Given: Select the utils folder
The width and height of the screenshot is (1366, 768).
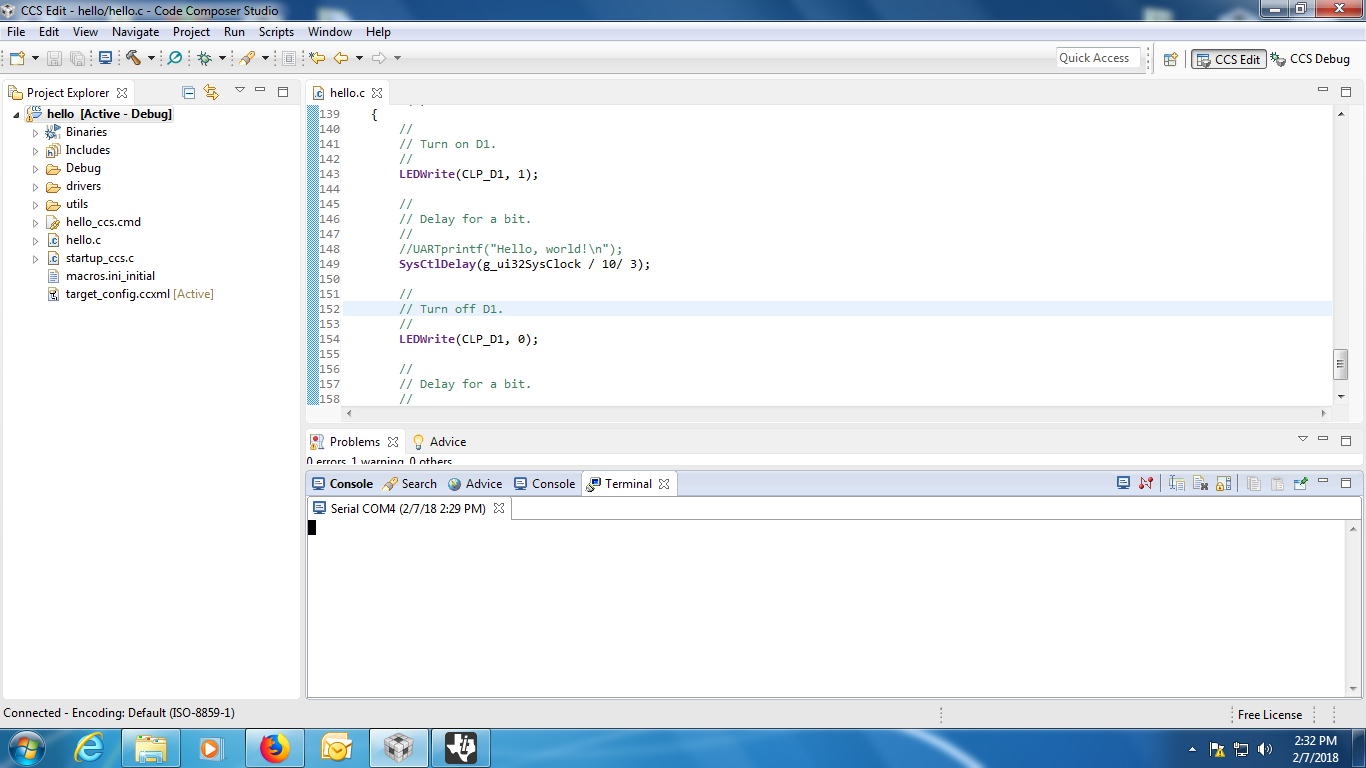Looking at the screenshot, I should (x=77, y=204).
